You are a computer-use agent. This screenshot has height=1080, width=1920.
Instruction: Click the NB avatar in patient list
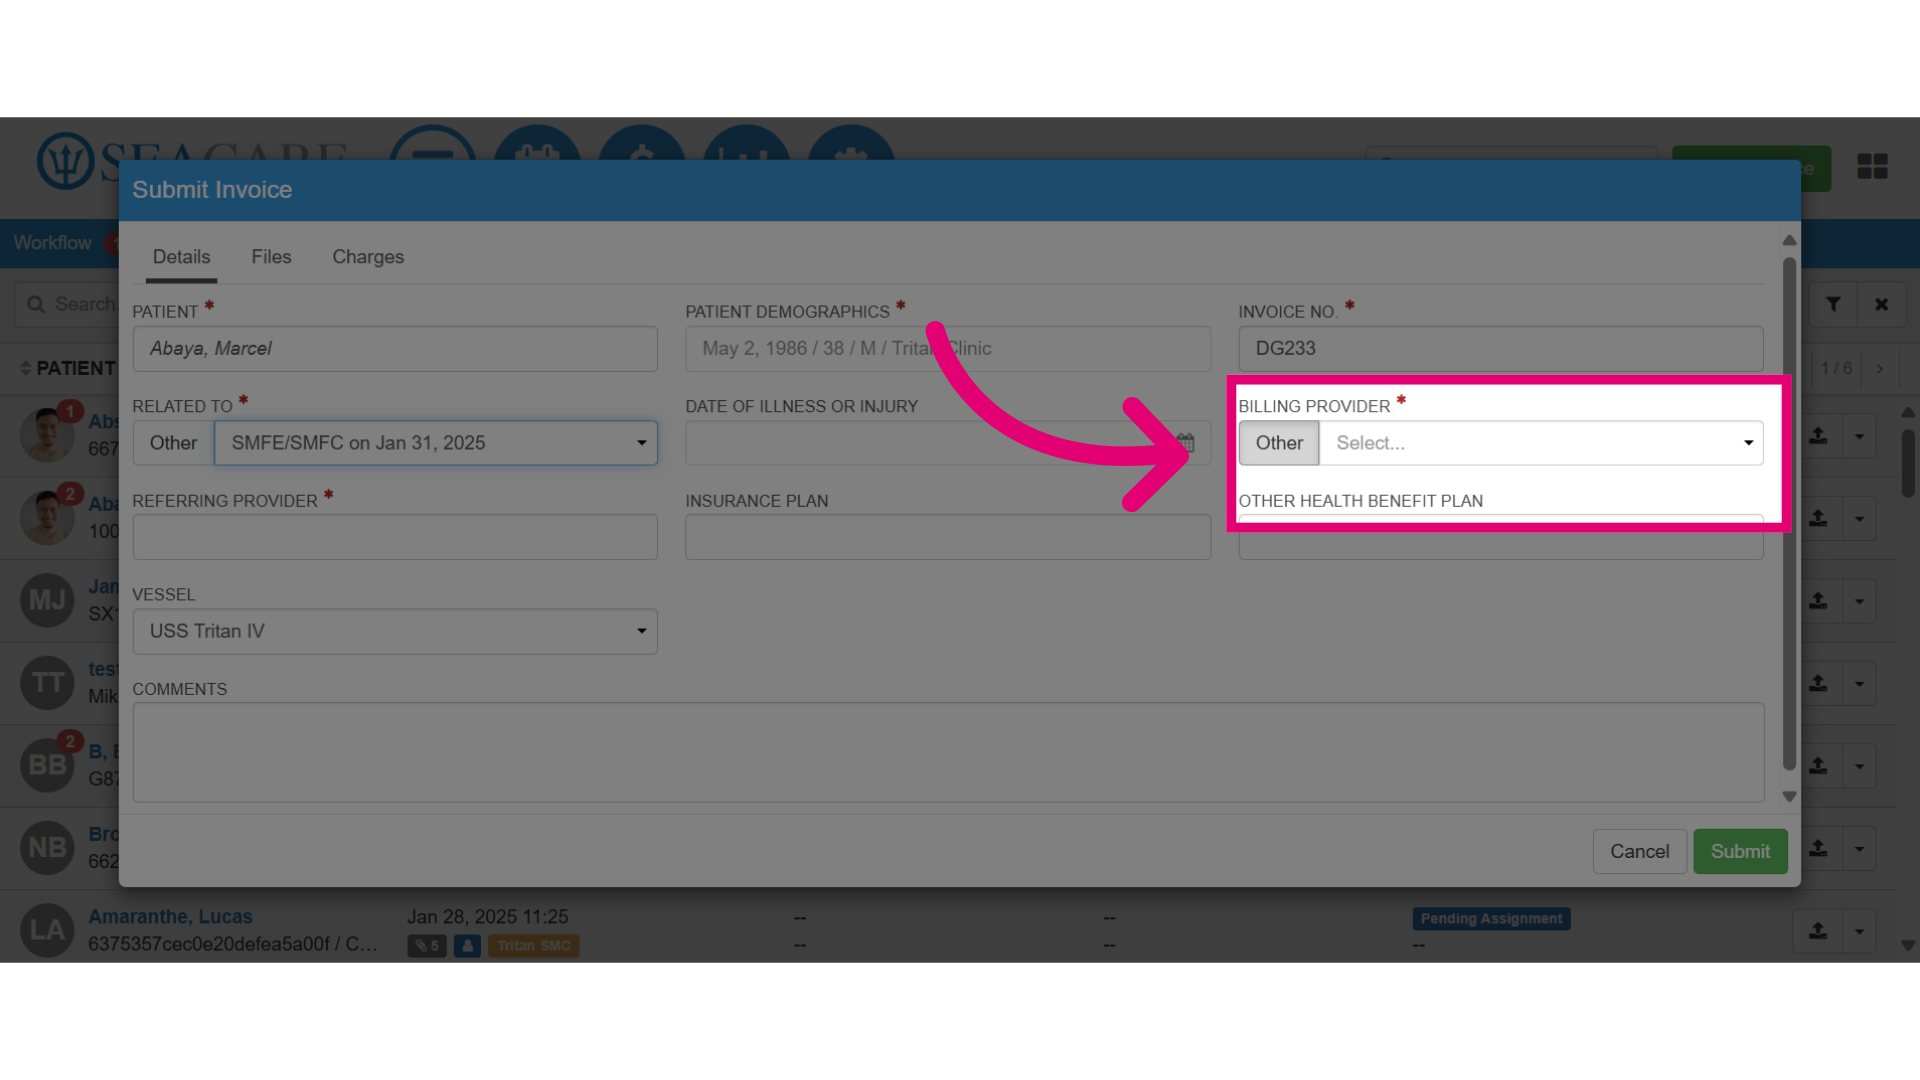pos(47,848)
